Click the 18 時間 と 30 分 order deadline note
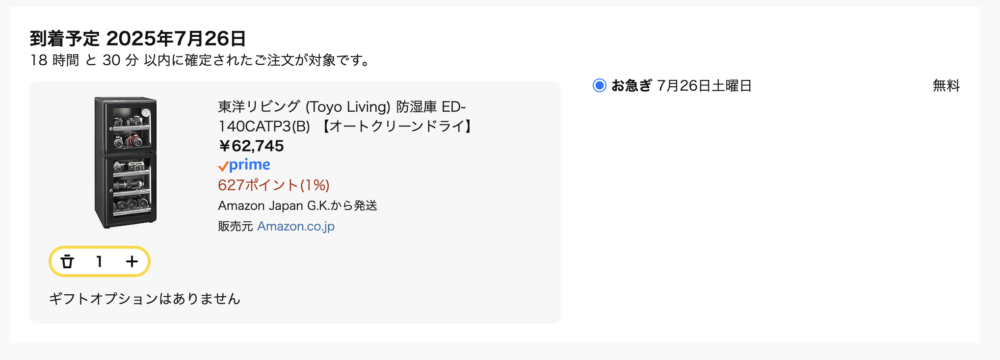This screenshot has height=360, width=1000. pyautogui.click(x=200, y=61)
